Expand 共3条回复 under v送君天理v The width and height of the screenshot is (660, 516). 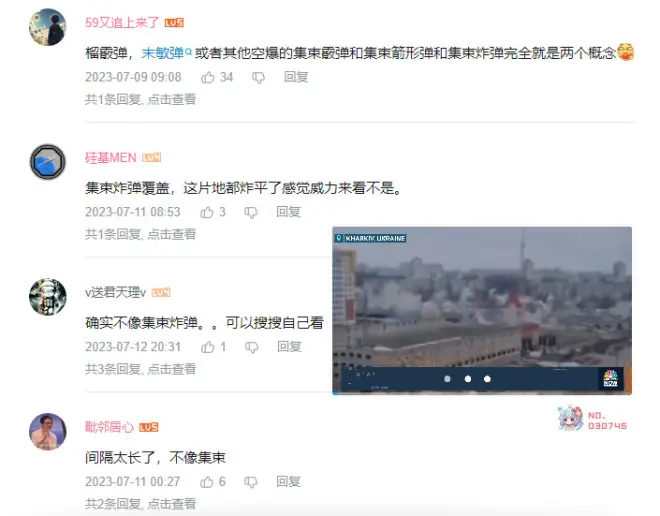tap(141, 369)
